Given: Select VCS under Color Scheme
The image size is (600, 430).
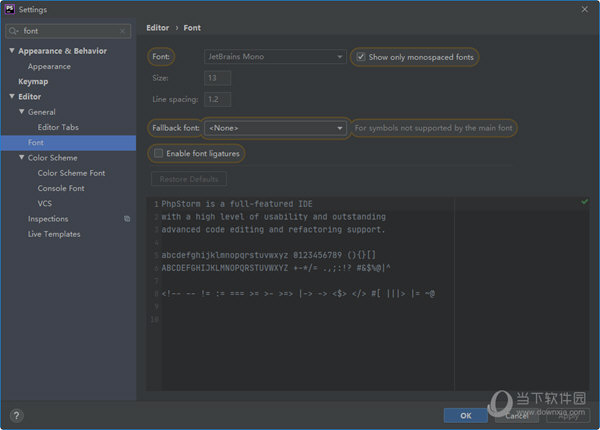Looking at the screenshot, I should click(x=45, y=204).
